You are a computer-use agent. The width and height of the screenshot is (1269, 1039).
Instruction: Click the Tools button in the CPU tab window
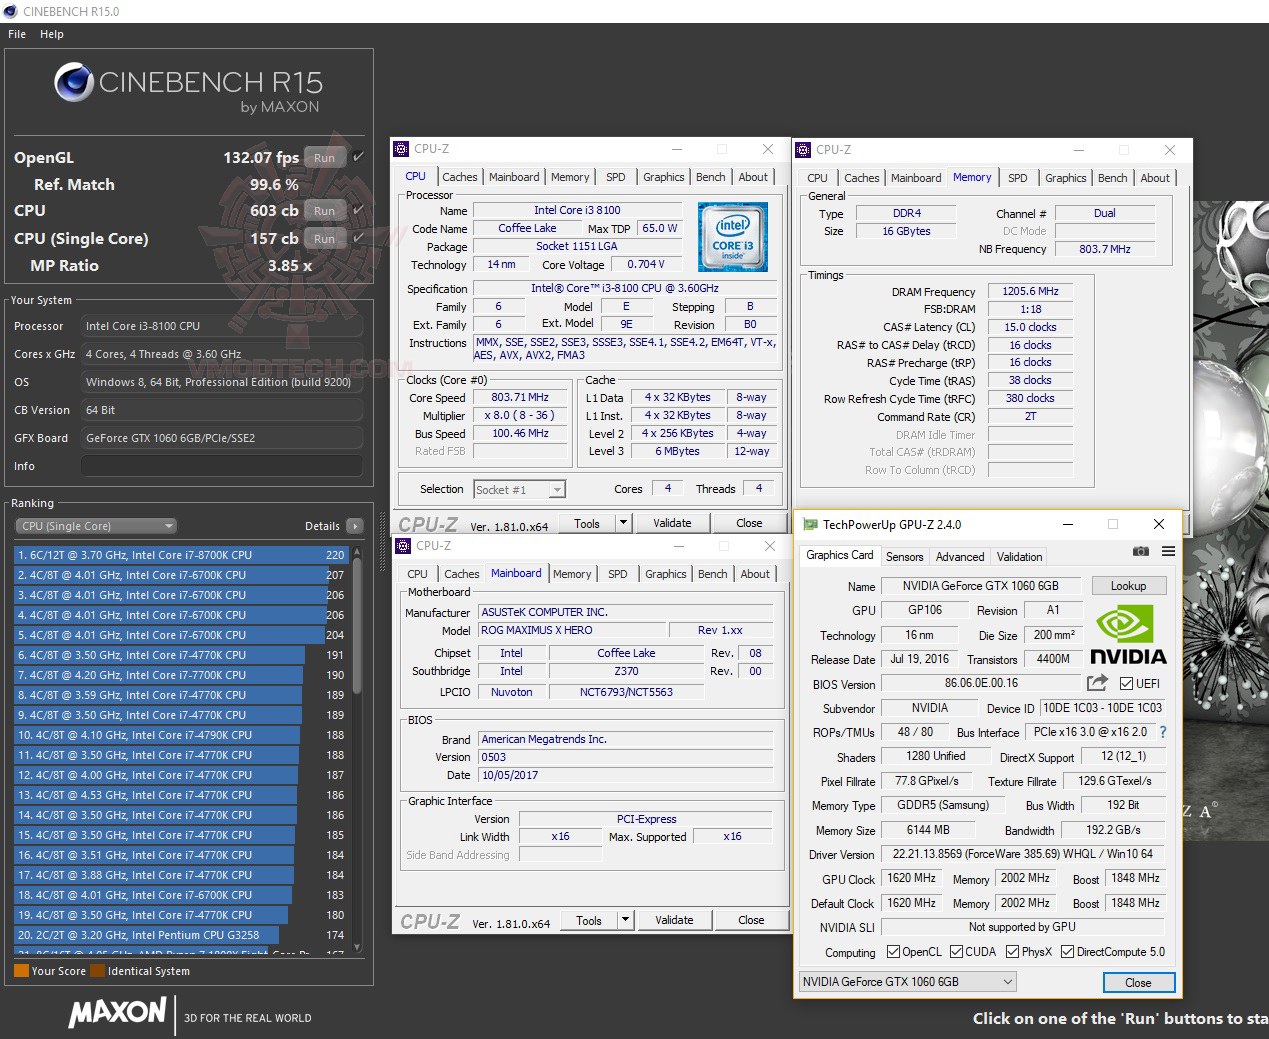pyautogui.click(x=587, y=522)
